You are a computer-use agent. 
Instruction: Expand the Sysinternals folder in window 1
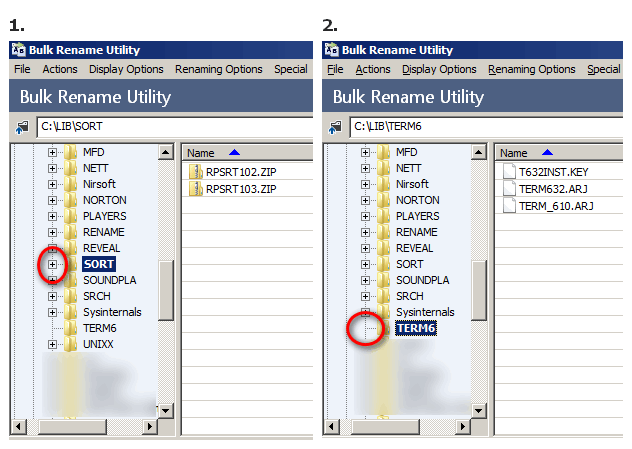point(52,312)
